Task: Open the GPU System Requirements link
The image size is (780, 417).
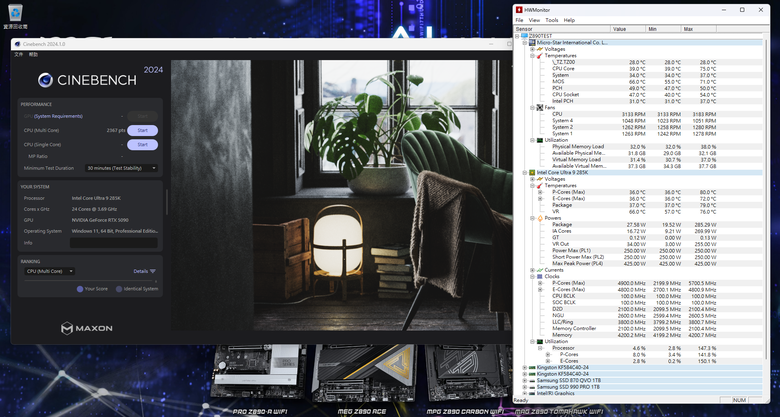Action: point(58,116)
